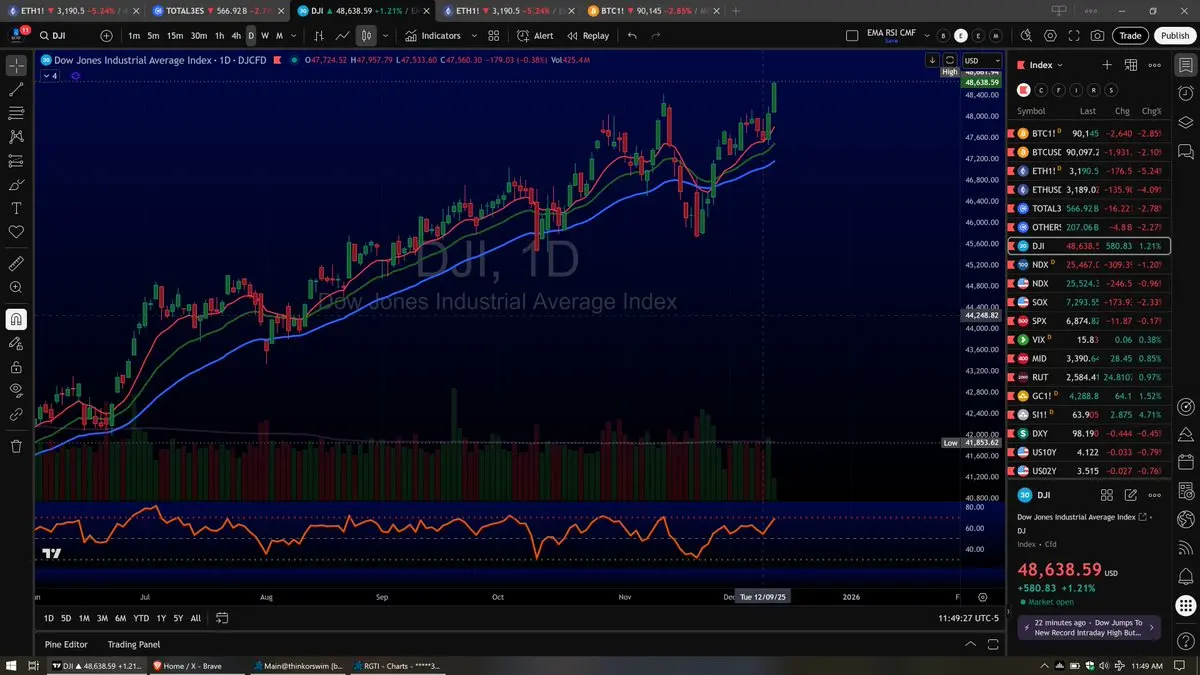Select the crosshair cursor tool
The height and width of the screenshot is (675, 1200).
tap(16, 66)
